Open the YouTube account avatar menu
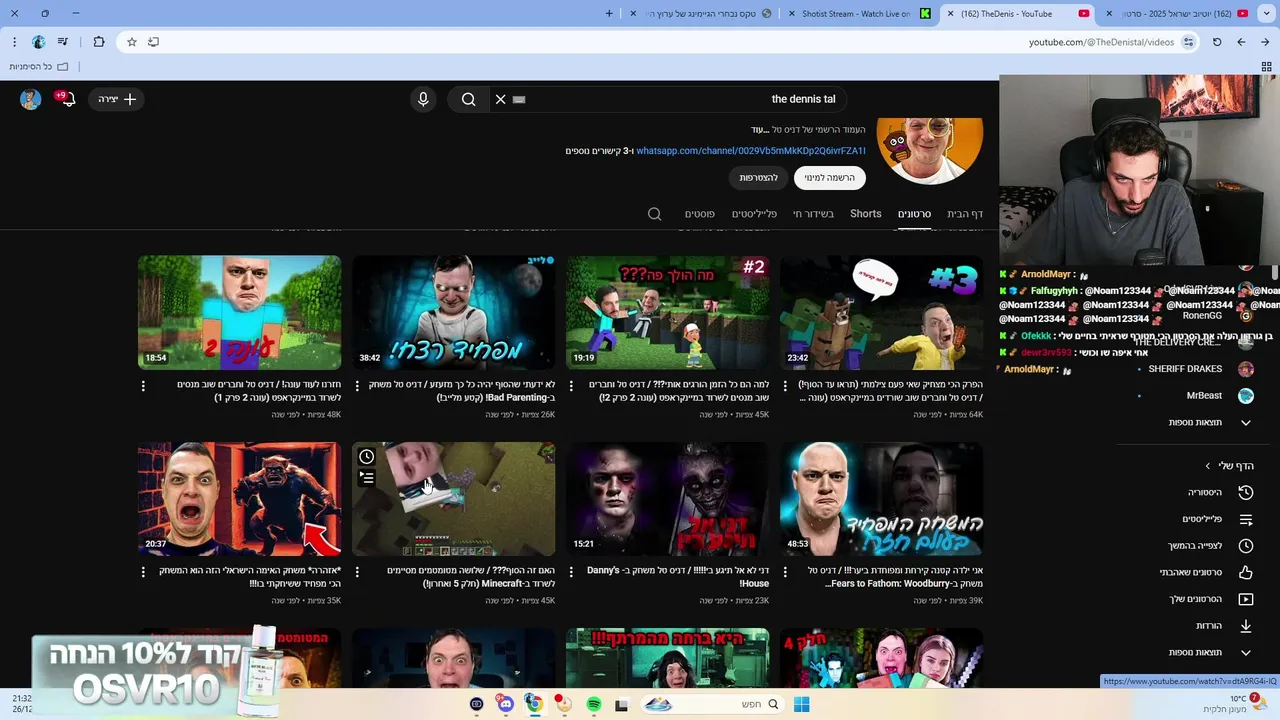Screen dimensions: 1280x720 (30, 99)
